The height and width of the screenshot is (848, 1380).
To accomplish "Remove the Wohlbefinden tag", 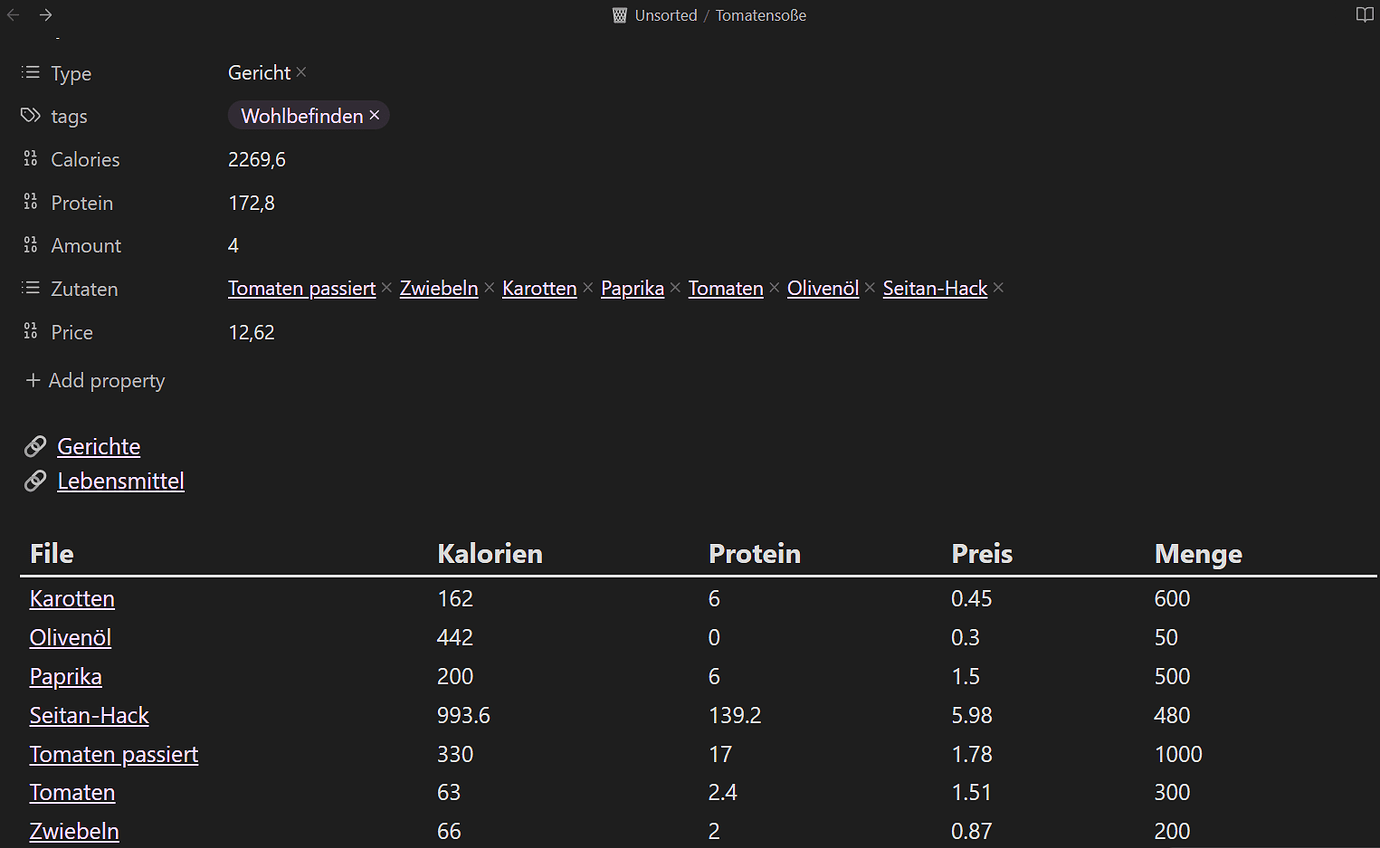I will (374, 115).
